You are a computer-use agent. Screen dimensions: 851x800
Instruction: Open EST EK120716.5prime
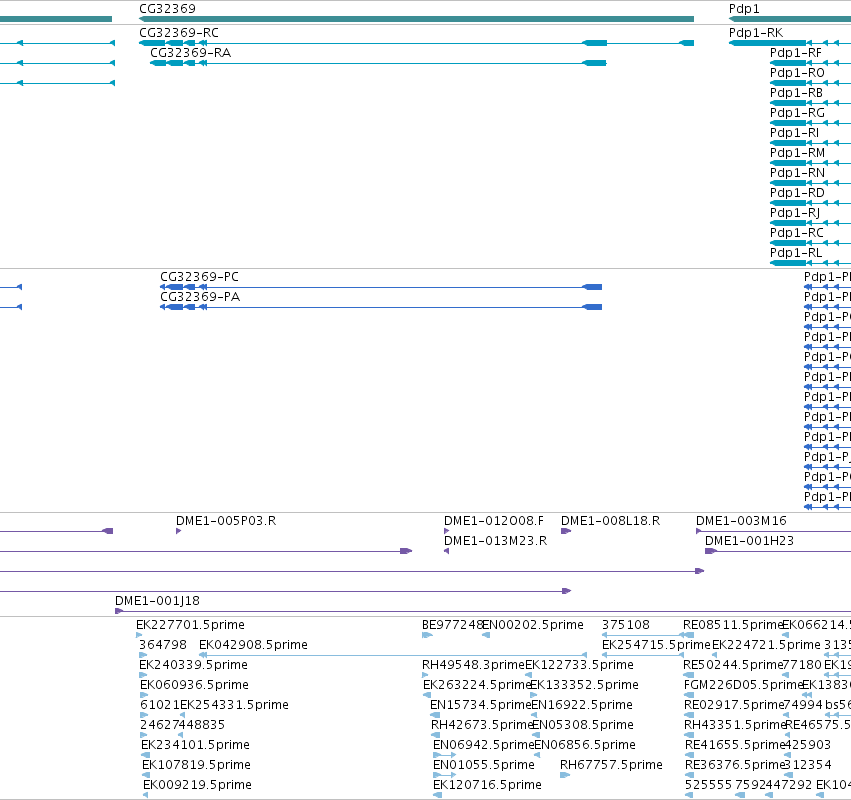click(x=487, y=785)
